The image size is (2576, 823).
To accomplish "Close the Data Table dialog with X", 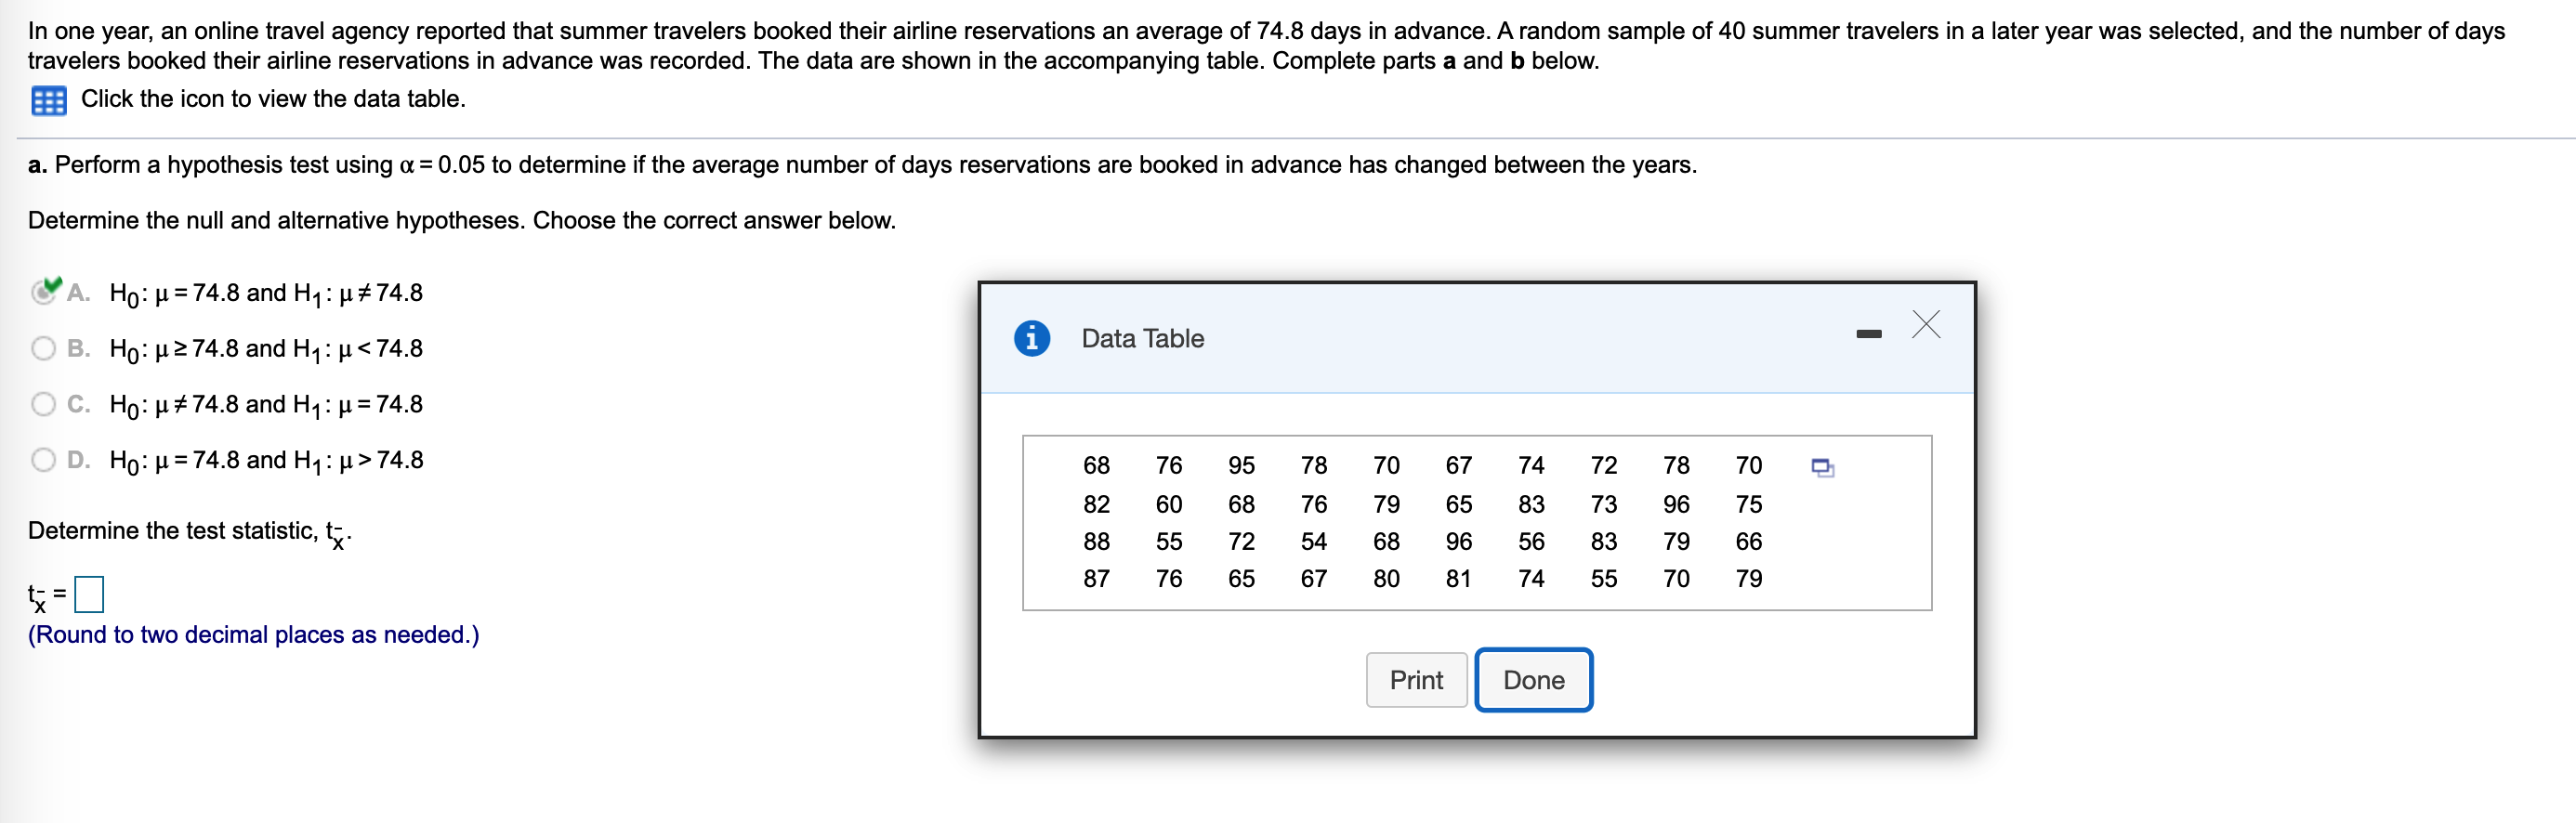I will 1925,324.
